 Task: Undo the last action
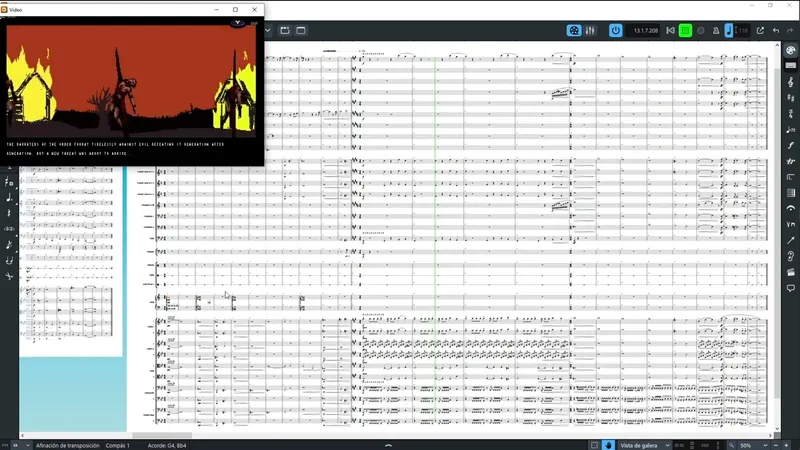[776, 31]
